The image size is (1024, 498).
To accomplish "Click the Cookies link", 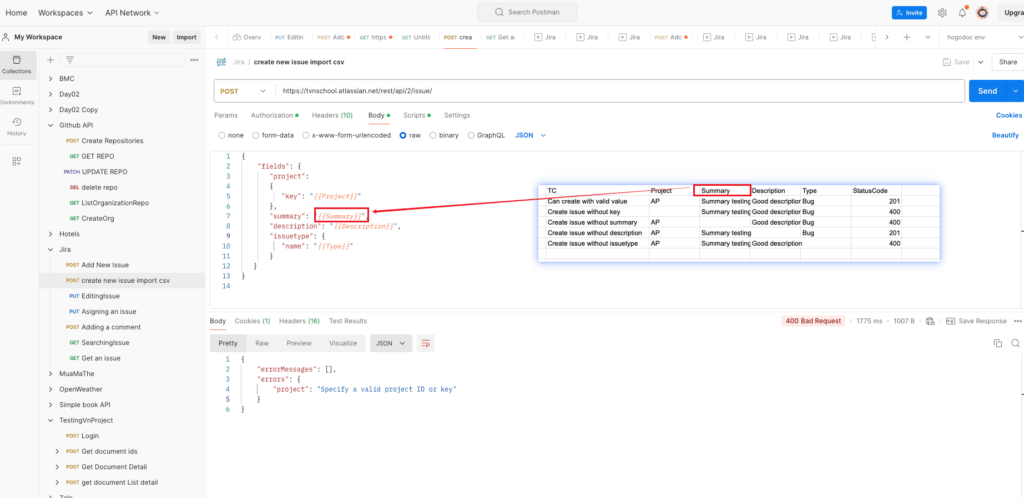I will click(x=1009, y=115).
